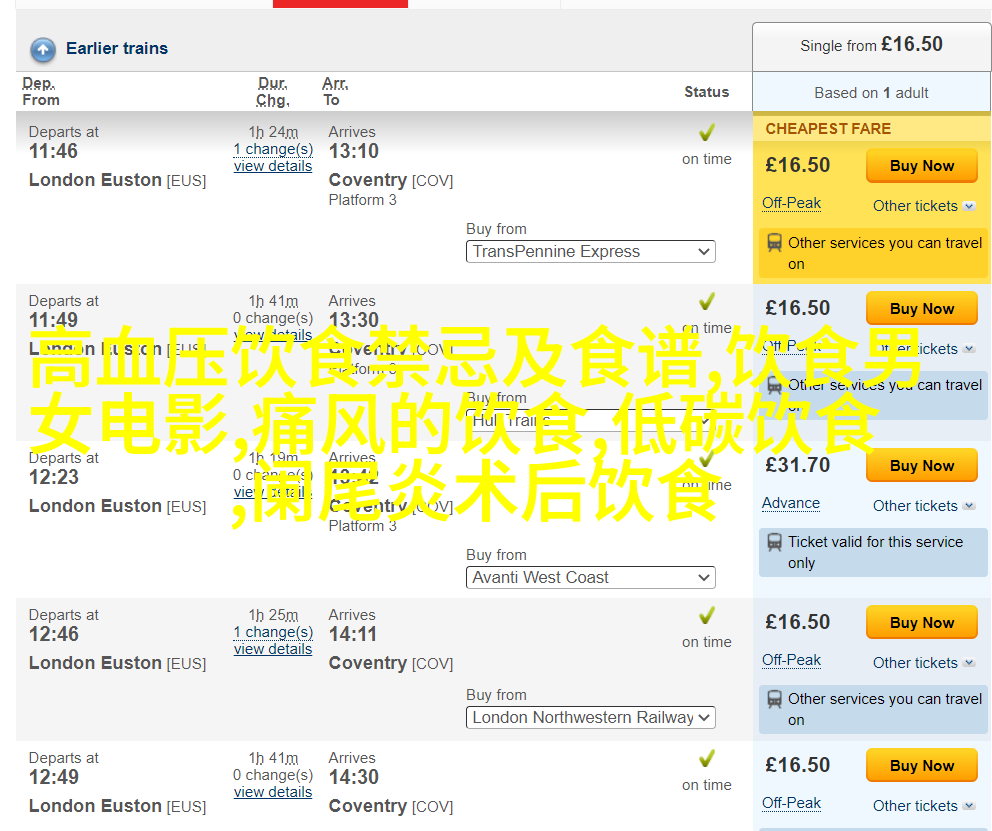992x831 pixels.
Task: Click the Advance ticket type link
Action: pyautogui.click(x=790, y=504)
